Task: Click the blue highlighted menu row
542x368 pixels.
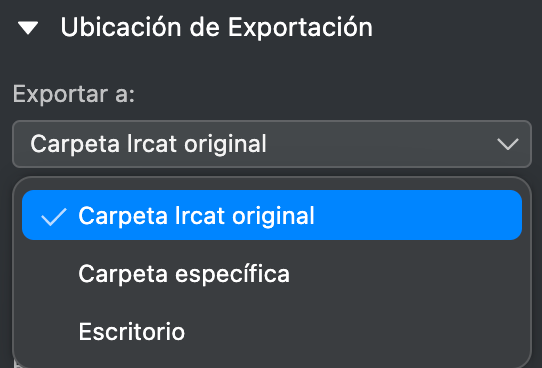Action: point(272,215)
